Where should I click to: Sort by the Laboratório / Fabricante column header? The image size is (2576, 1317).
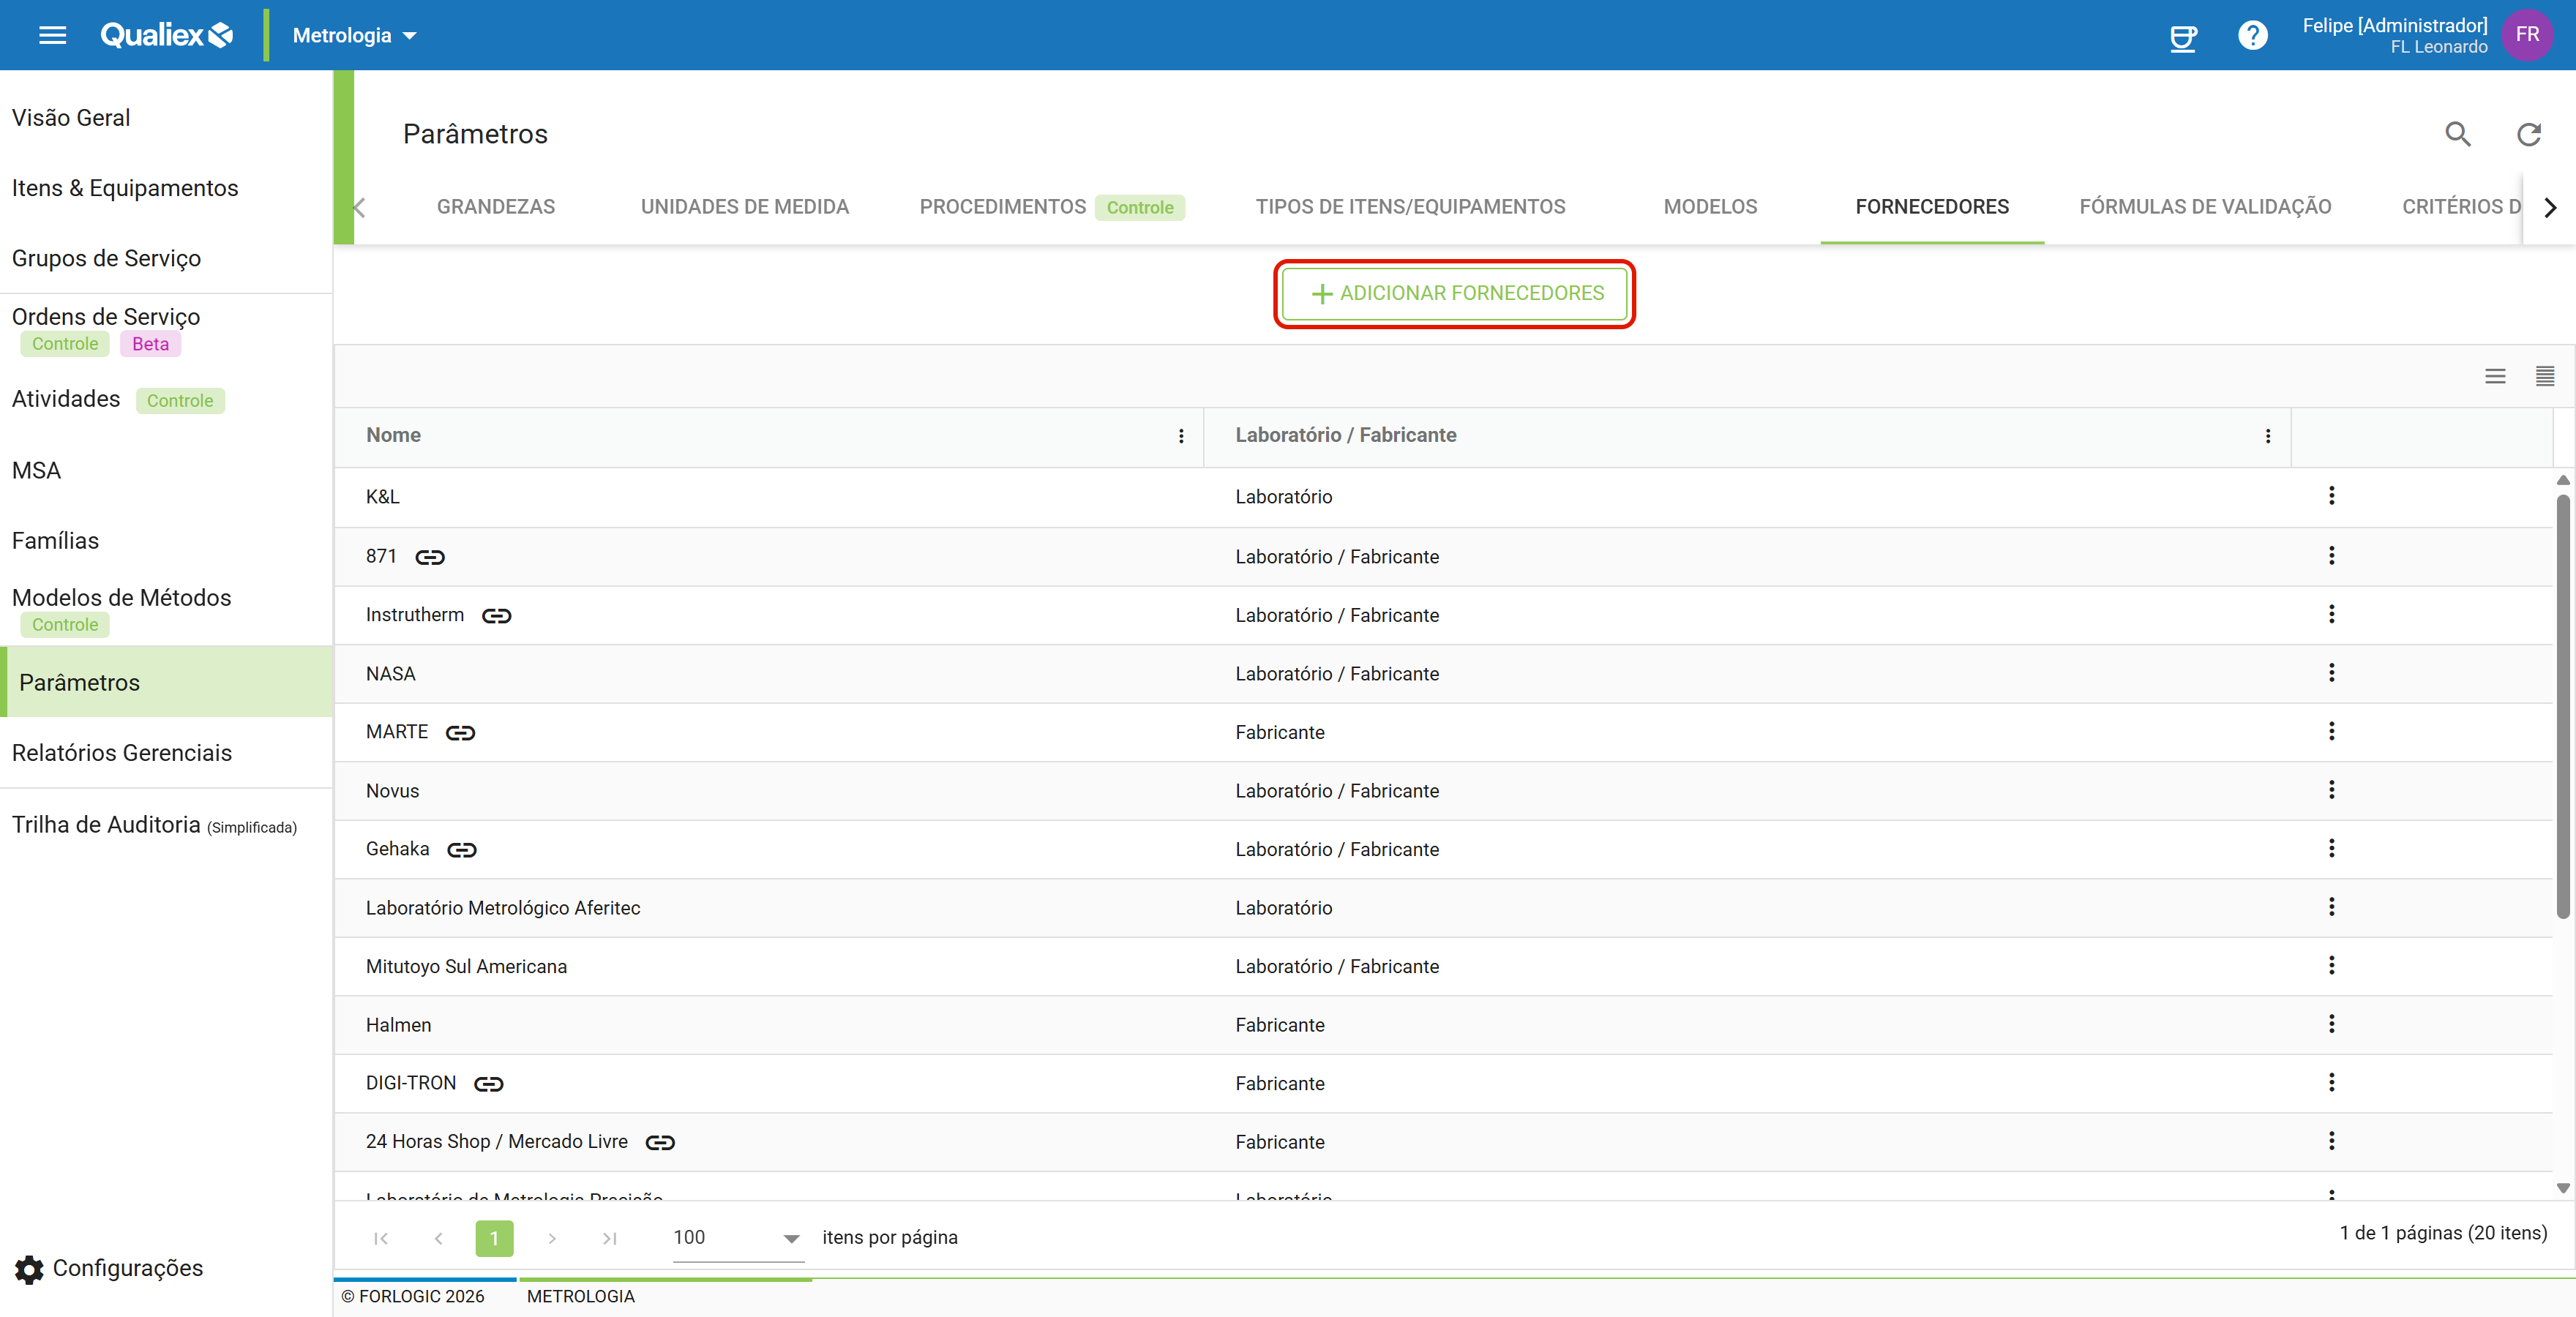coord(1345,435)
